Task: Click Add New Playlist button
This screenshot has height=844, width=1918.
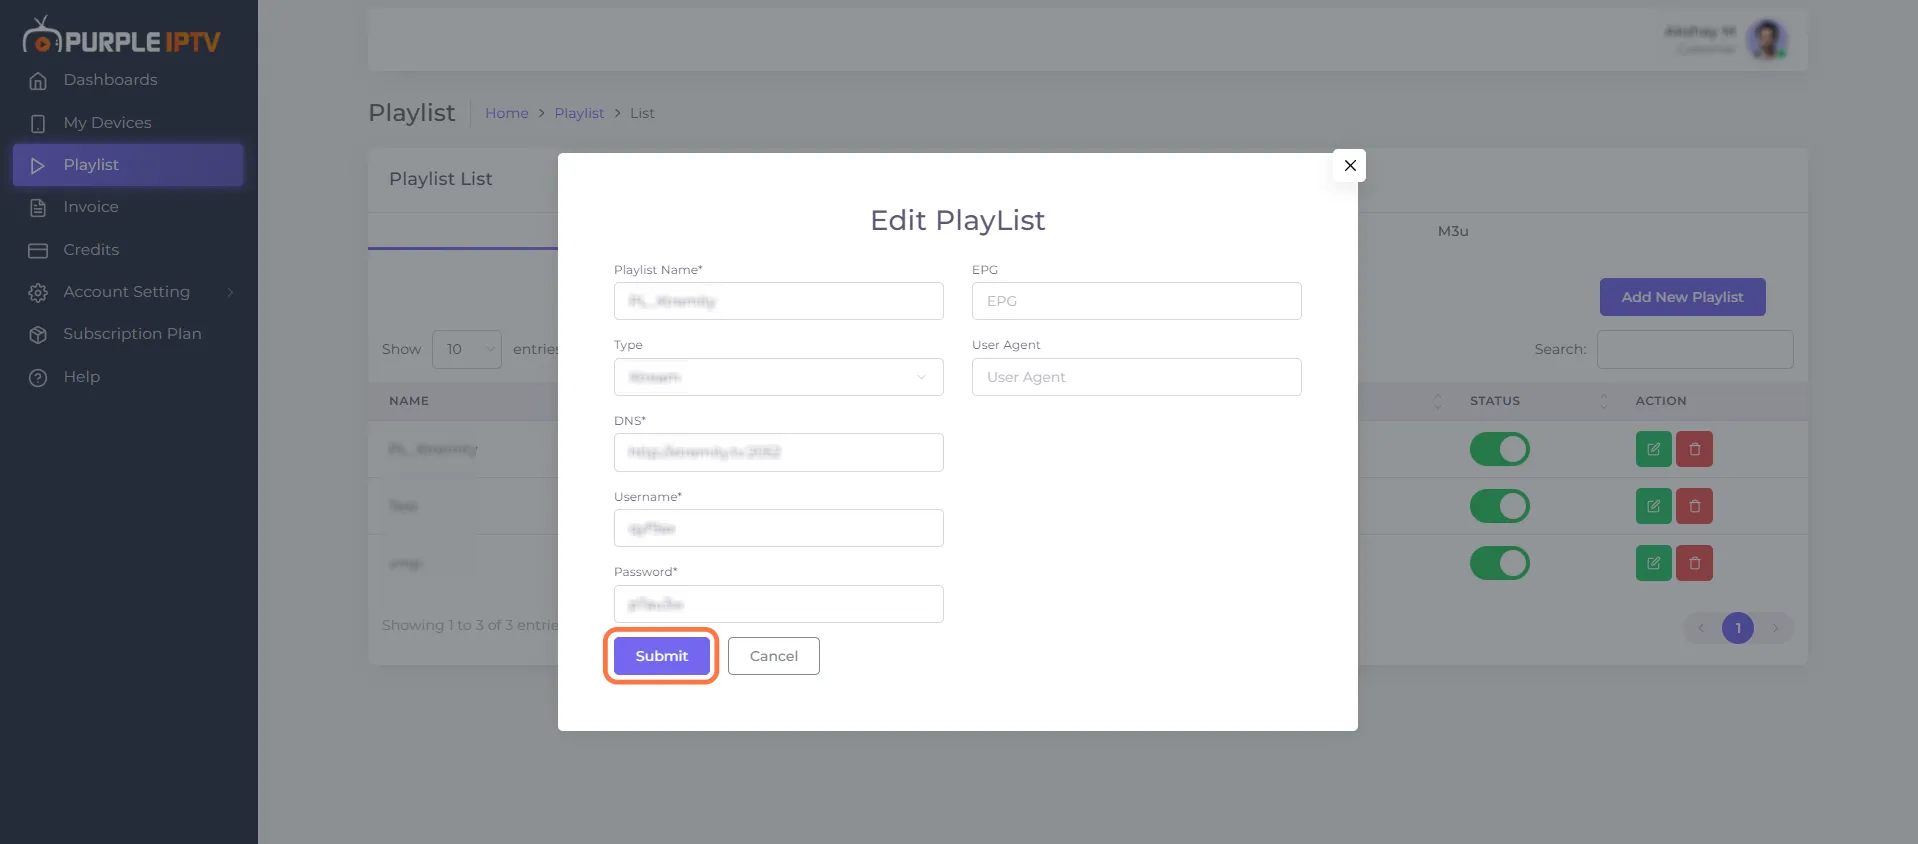Action: pos(1683,297)
